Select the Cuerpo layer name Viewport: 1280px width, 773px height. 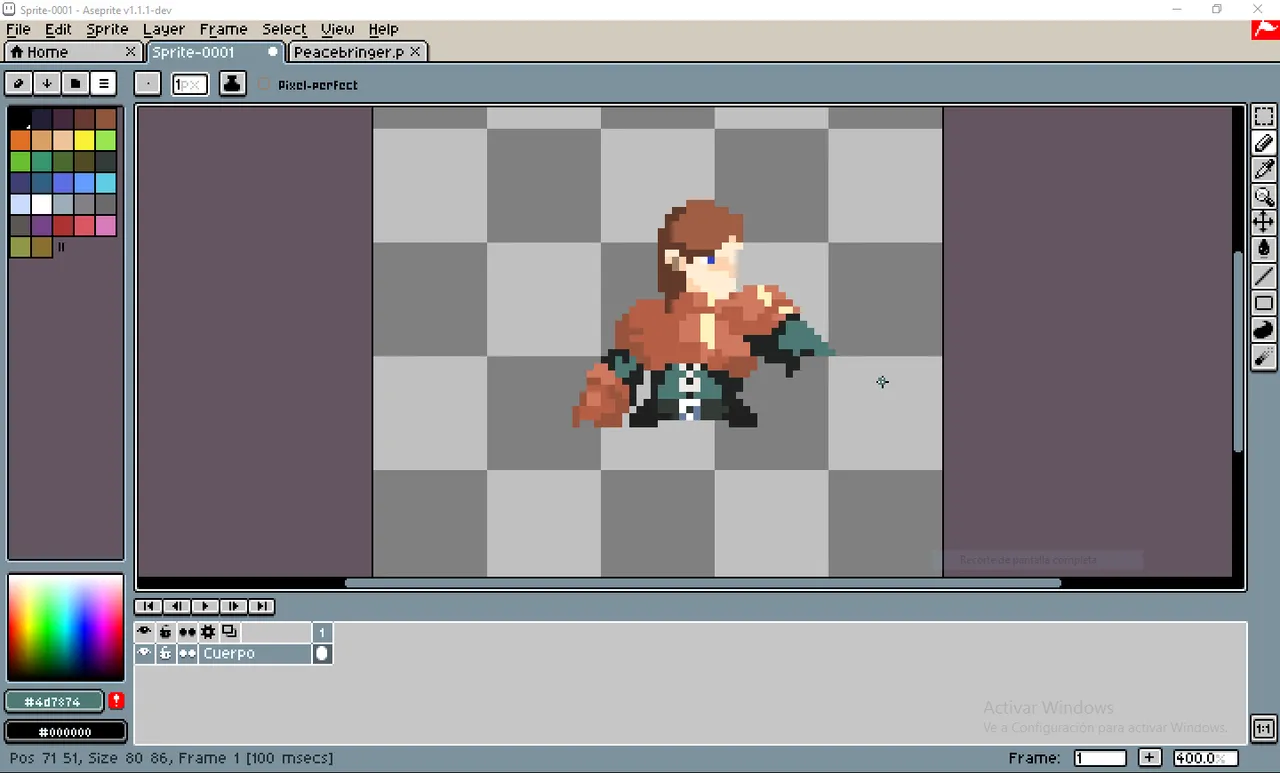tap(255, 653)
